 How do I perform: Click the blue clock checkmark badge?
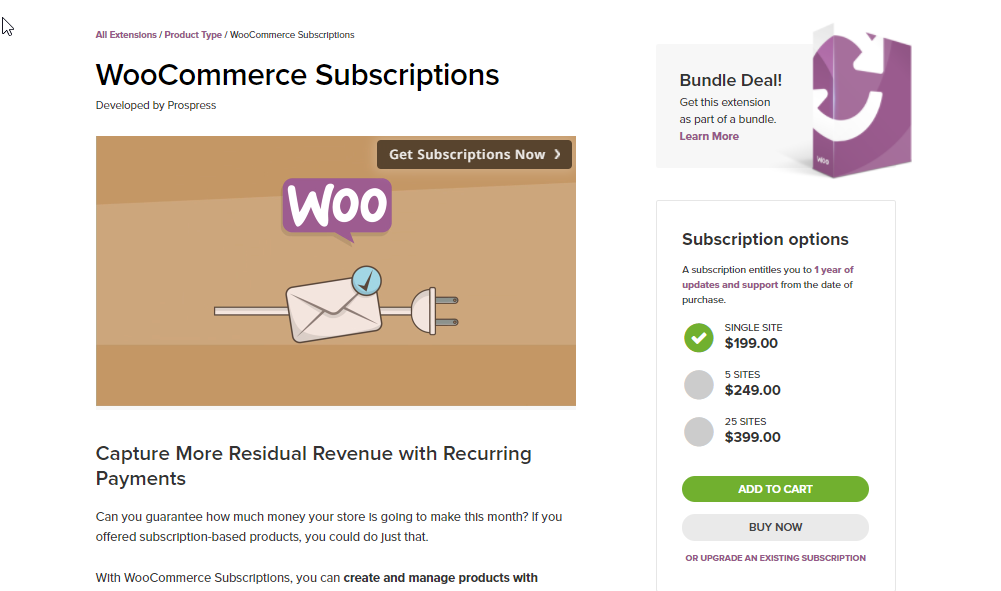pos(366,281)
